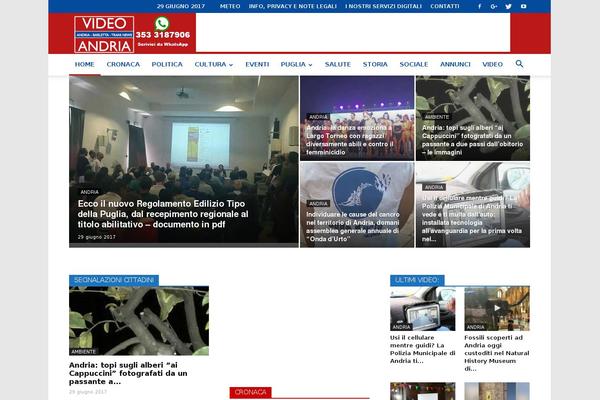Click the WhatsApp logo icon
The image size is (600, 400).
pos(162,24)
